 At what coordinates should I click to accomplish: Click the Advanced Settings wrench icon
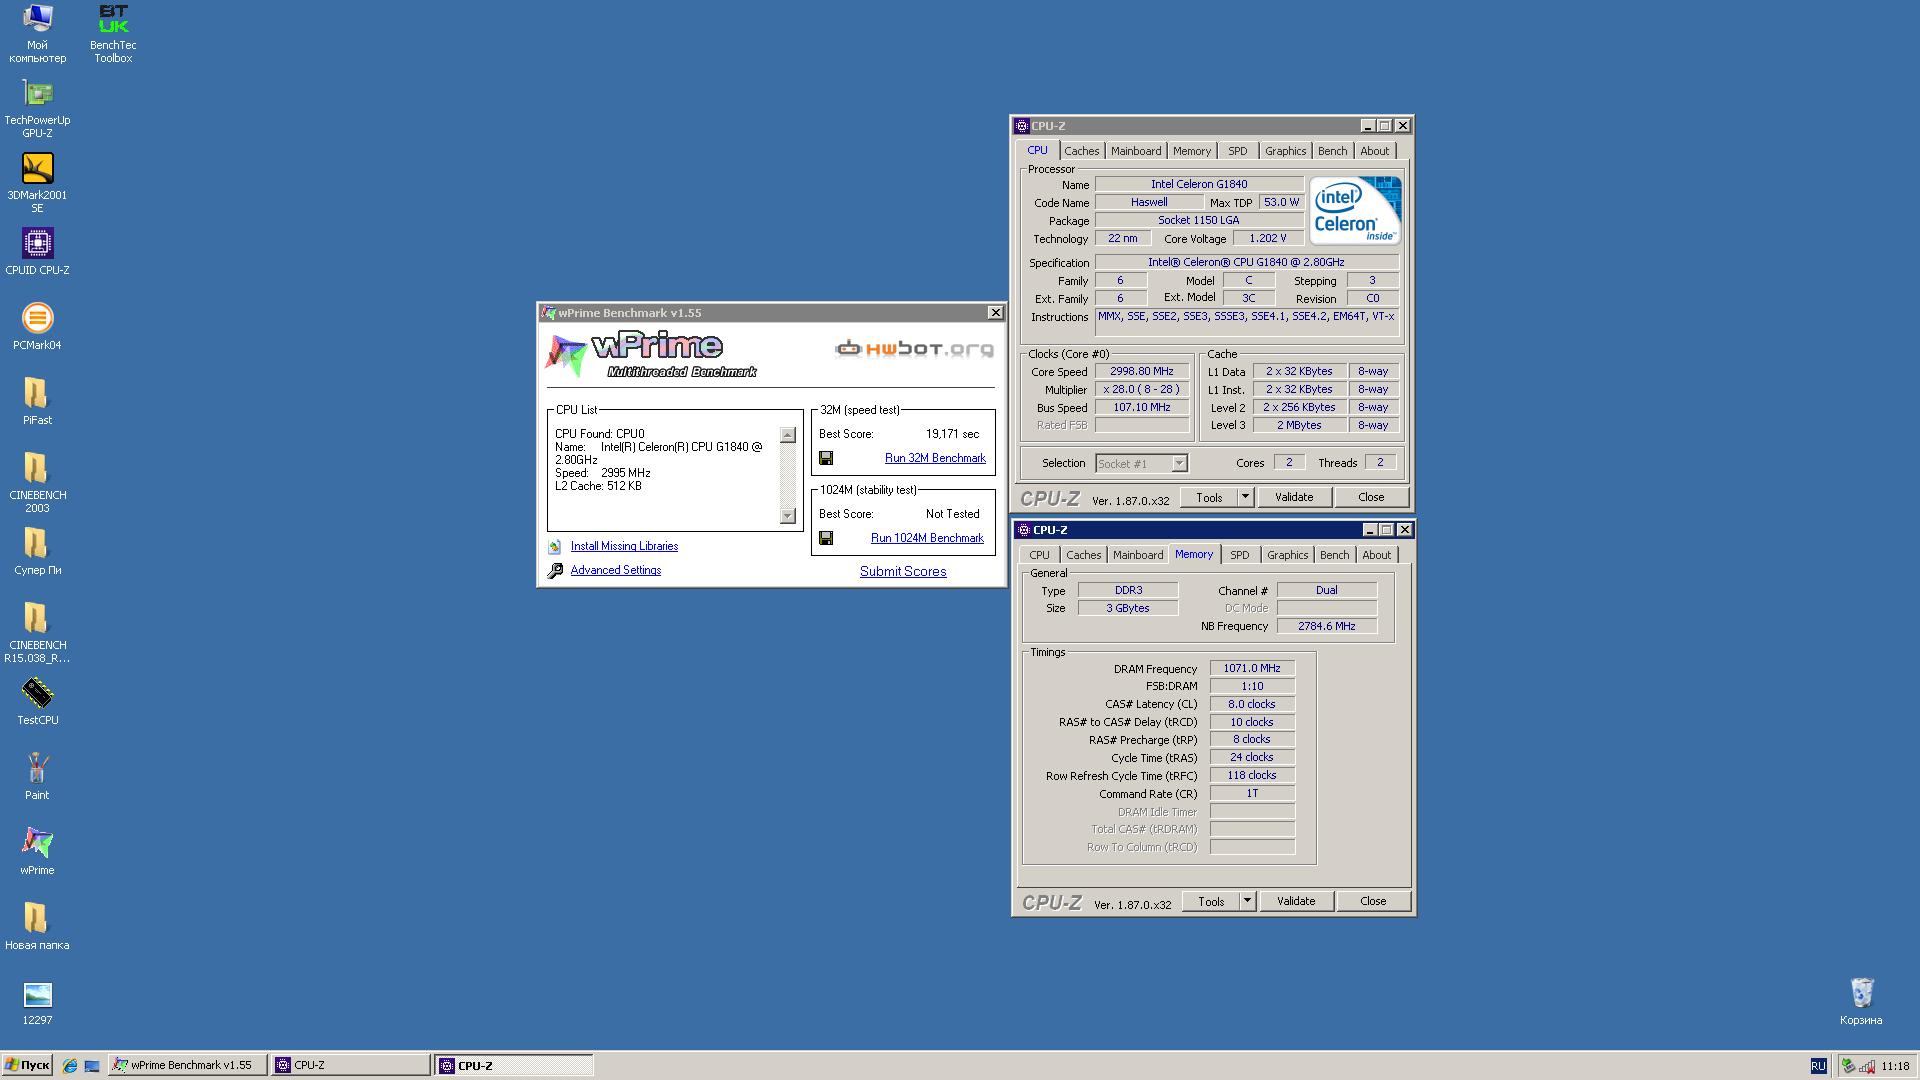pyautogui.click(x=555, y=571)
